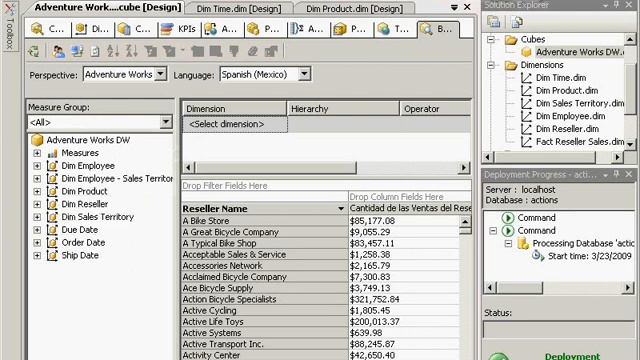
Task: Open the Dimension Usage tab
Action: point(92,29)
